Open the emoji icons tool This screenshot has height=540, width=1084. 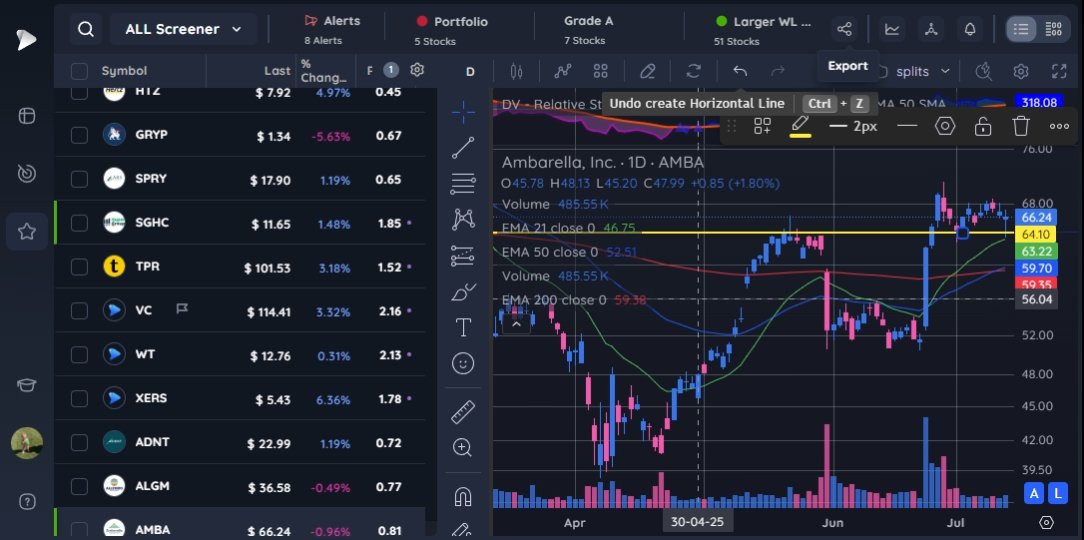pyautogui.click(x=462, y=364)
